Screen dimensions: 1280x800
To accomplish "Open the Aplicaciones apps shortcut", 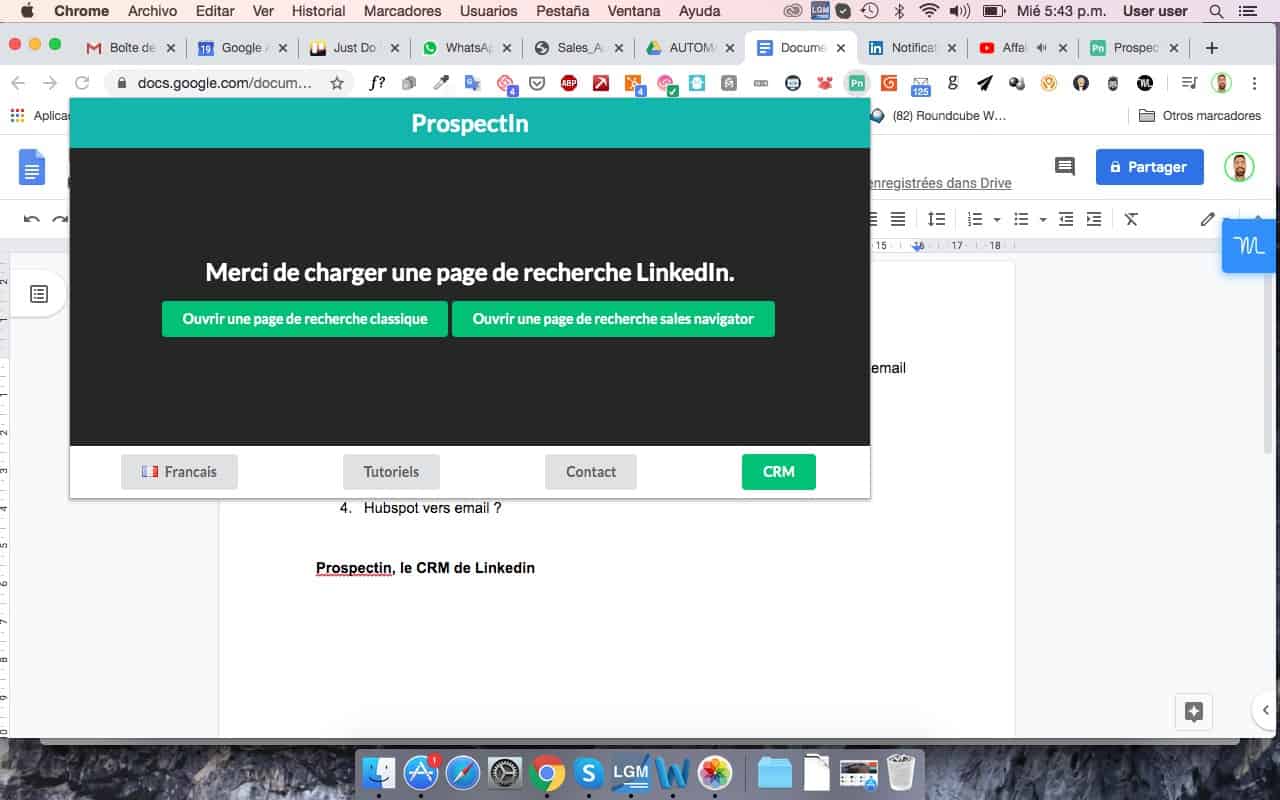I will pos(40,116).
